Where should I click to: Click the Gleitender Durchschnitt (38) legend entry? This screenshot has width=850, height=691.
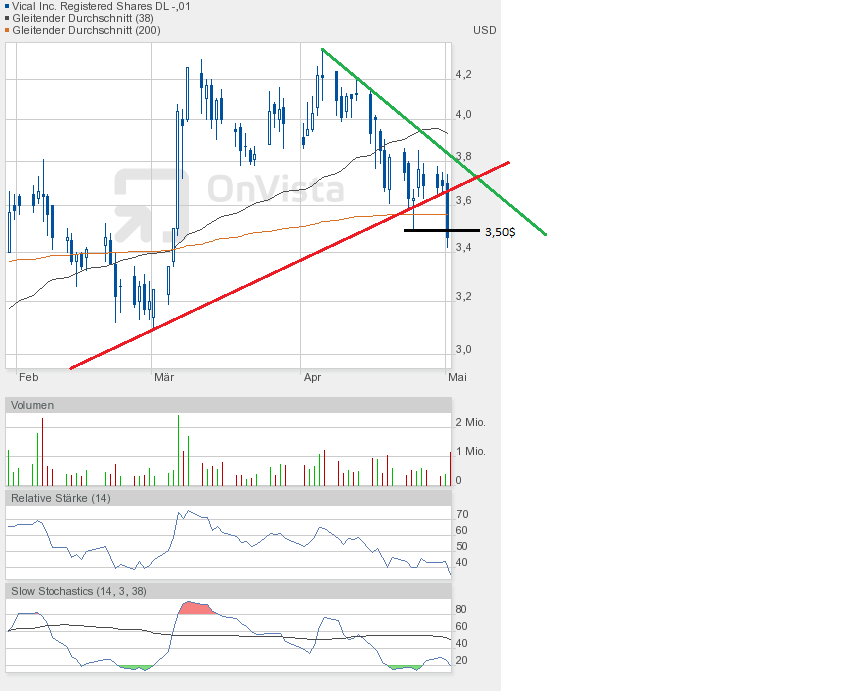[x=83, y=18]
